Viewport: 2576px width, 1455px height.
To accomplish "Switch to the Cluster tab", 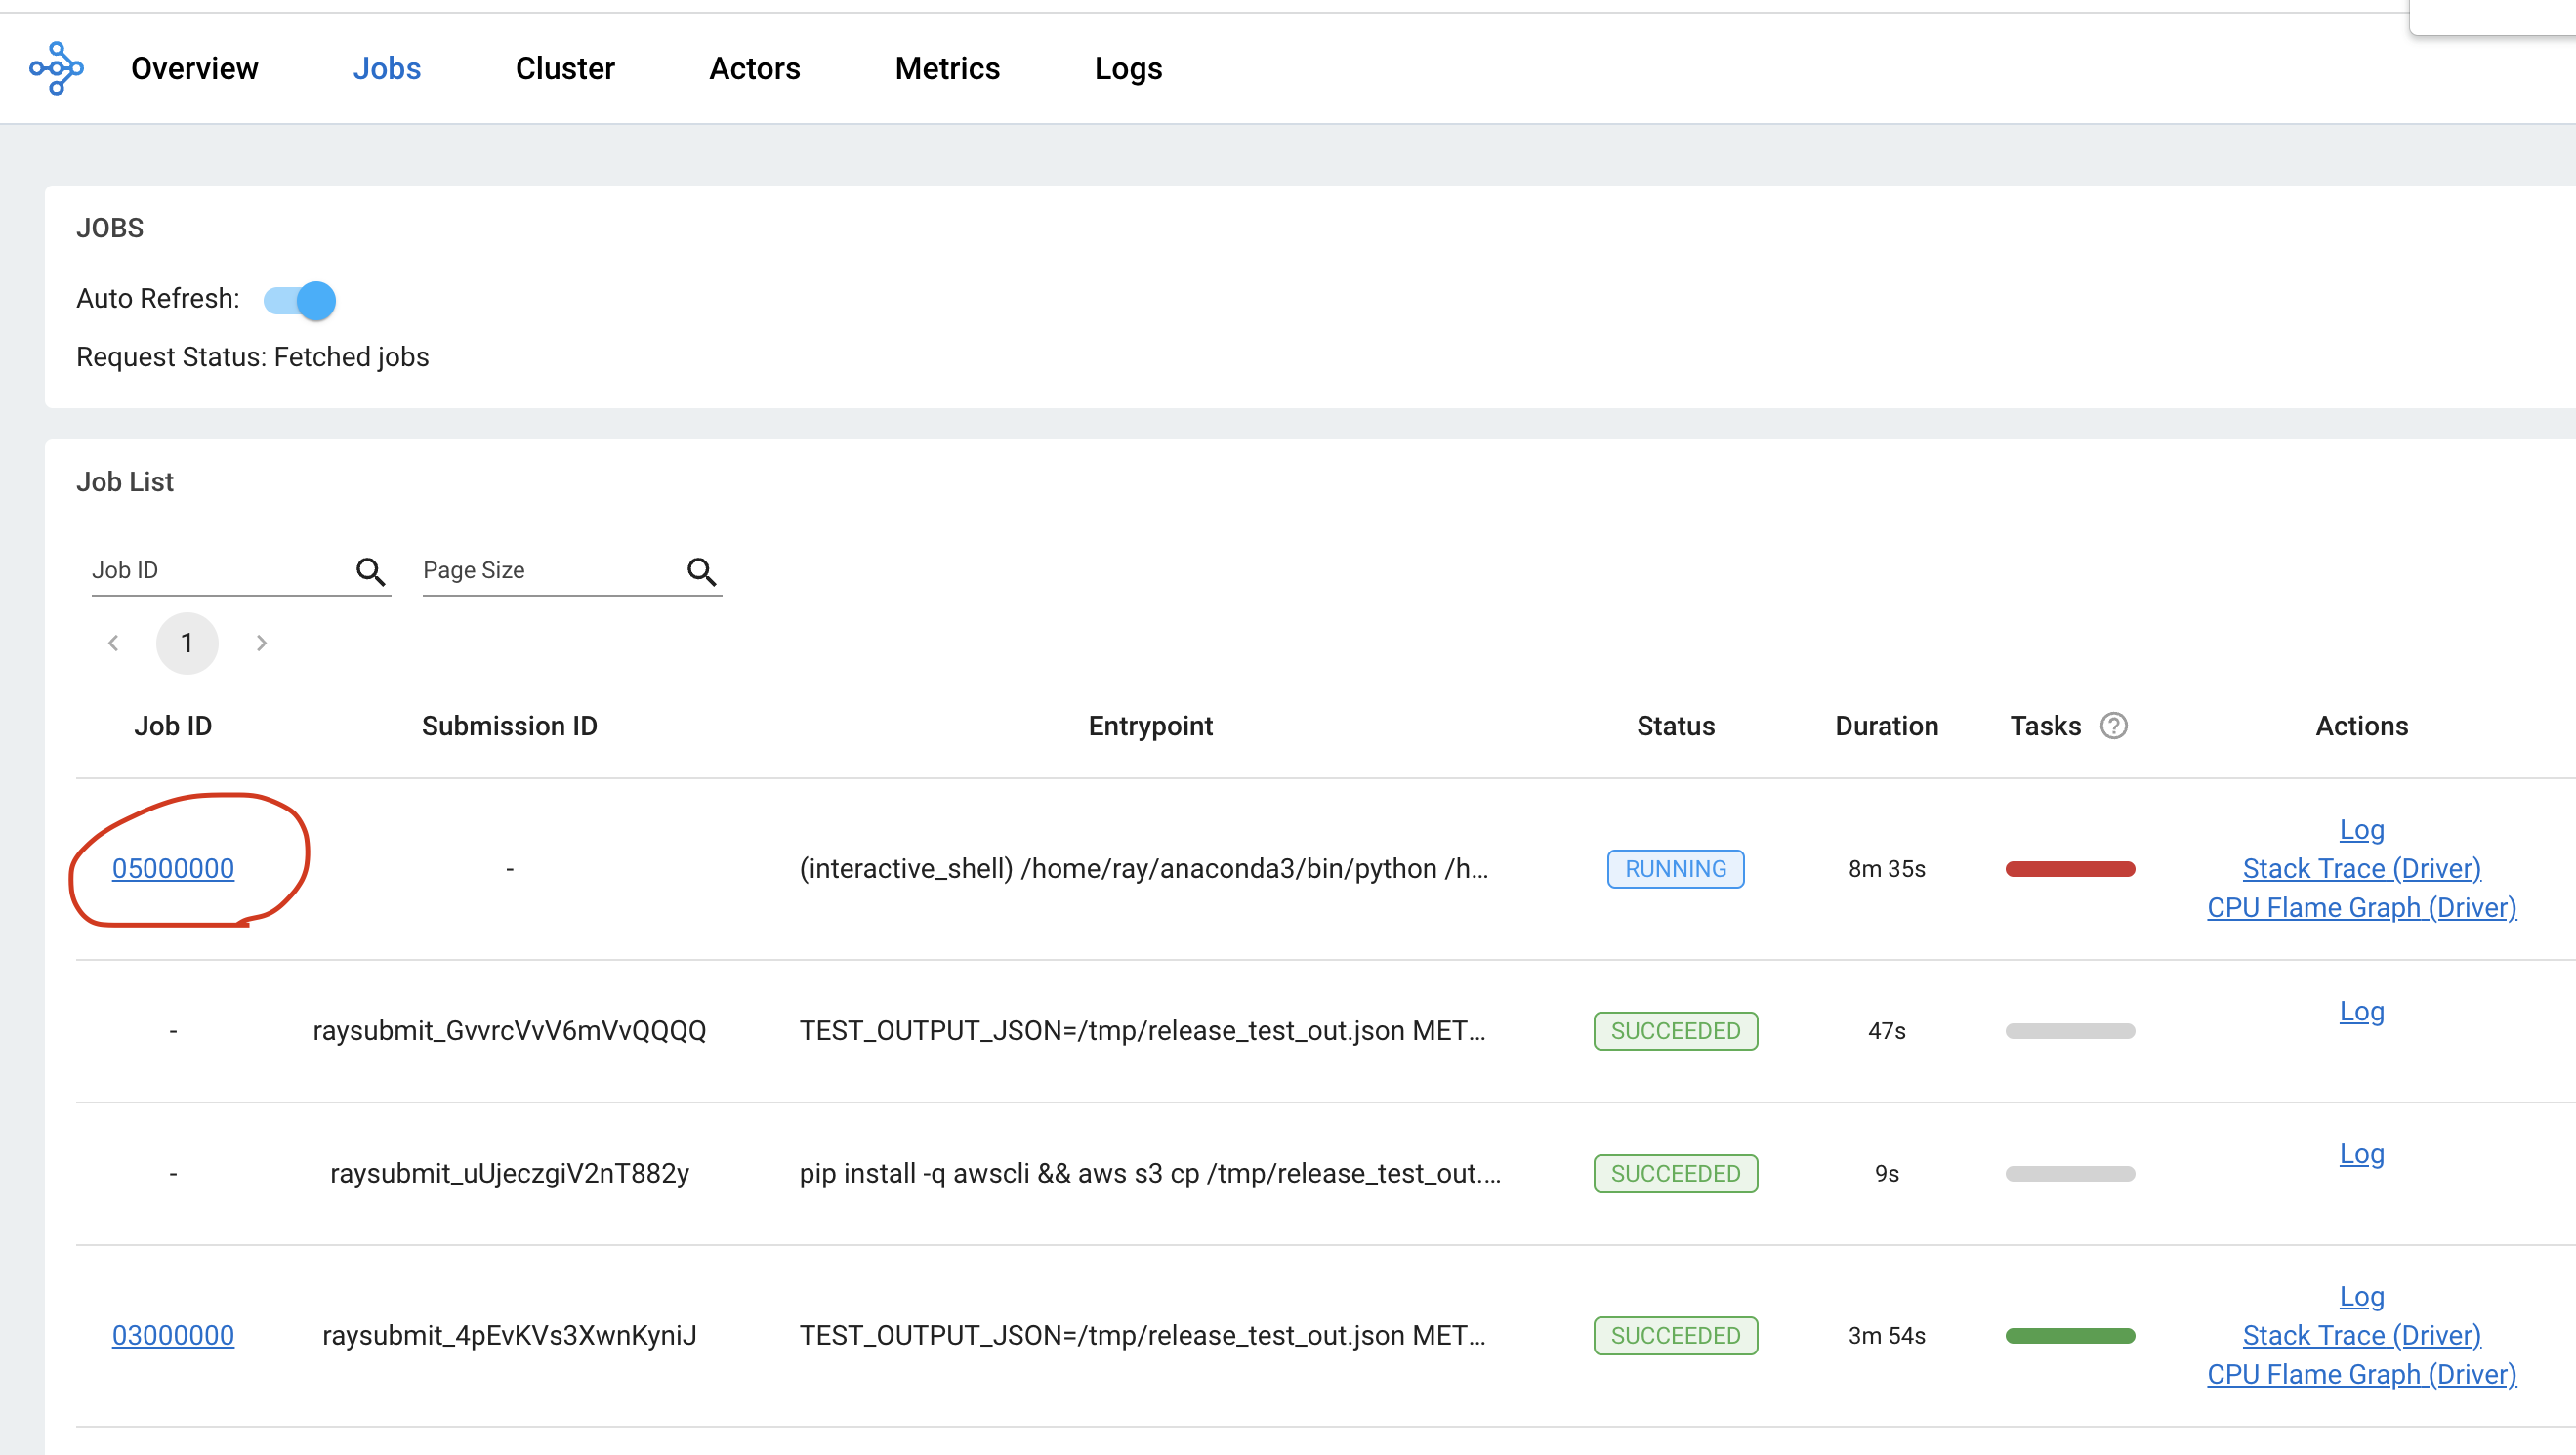I will point(565,68).
